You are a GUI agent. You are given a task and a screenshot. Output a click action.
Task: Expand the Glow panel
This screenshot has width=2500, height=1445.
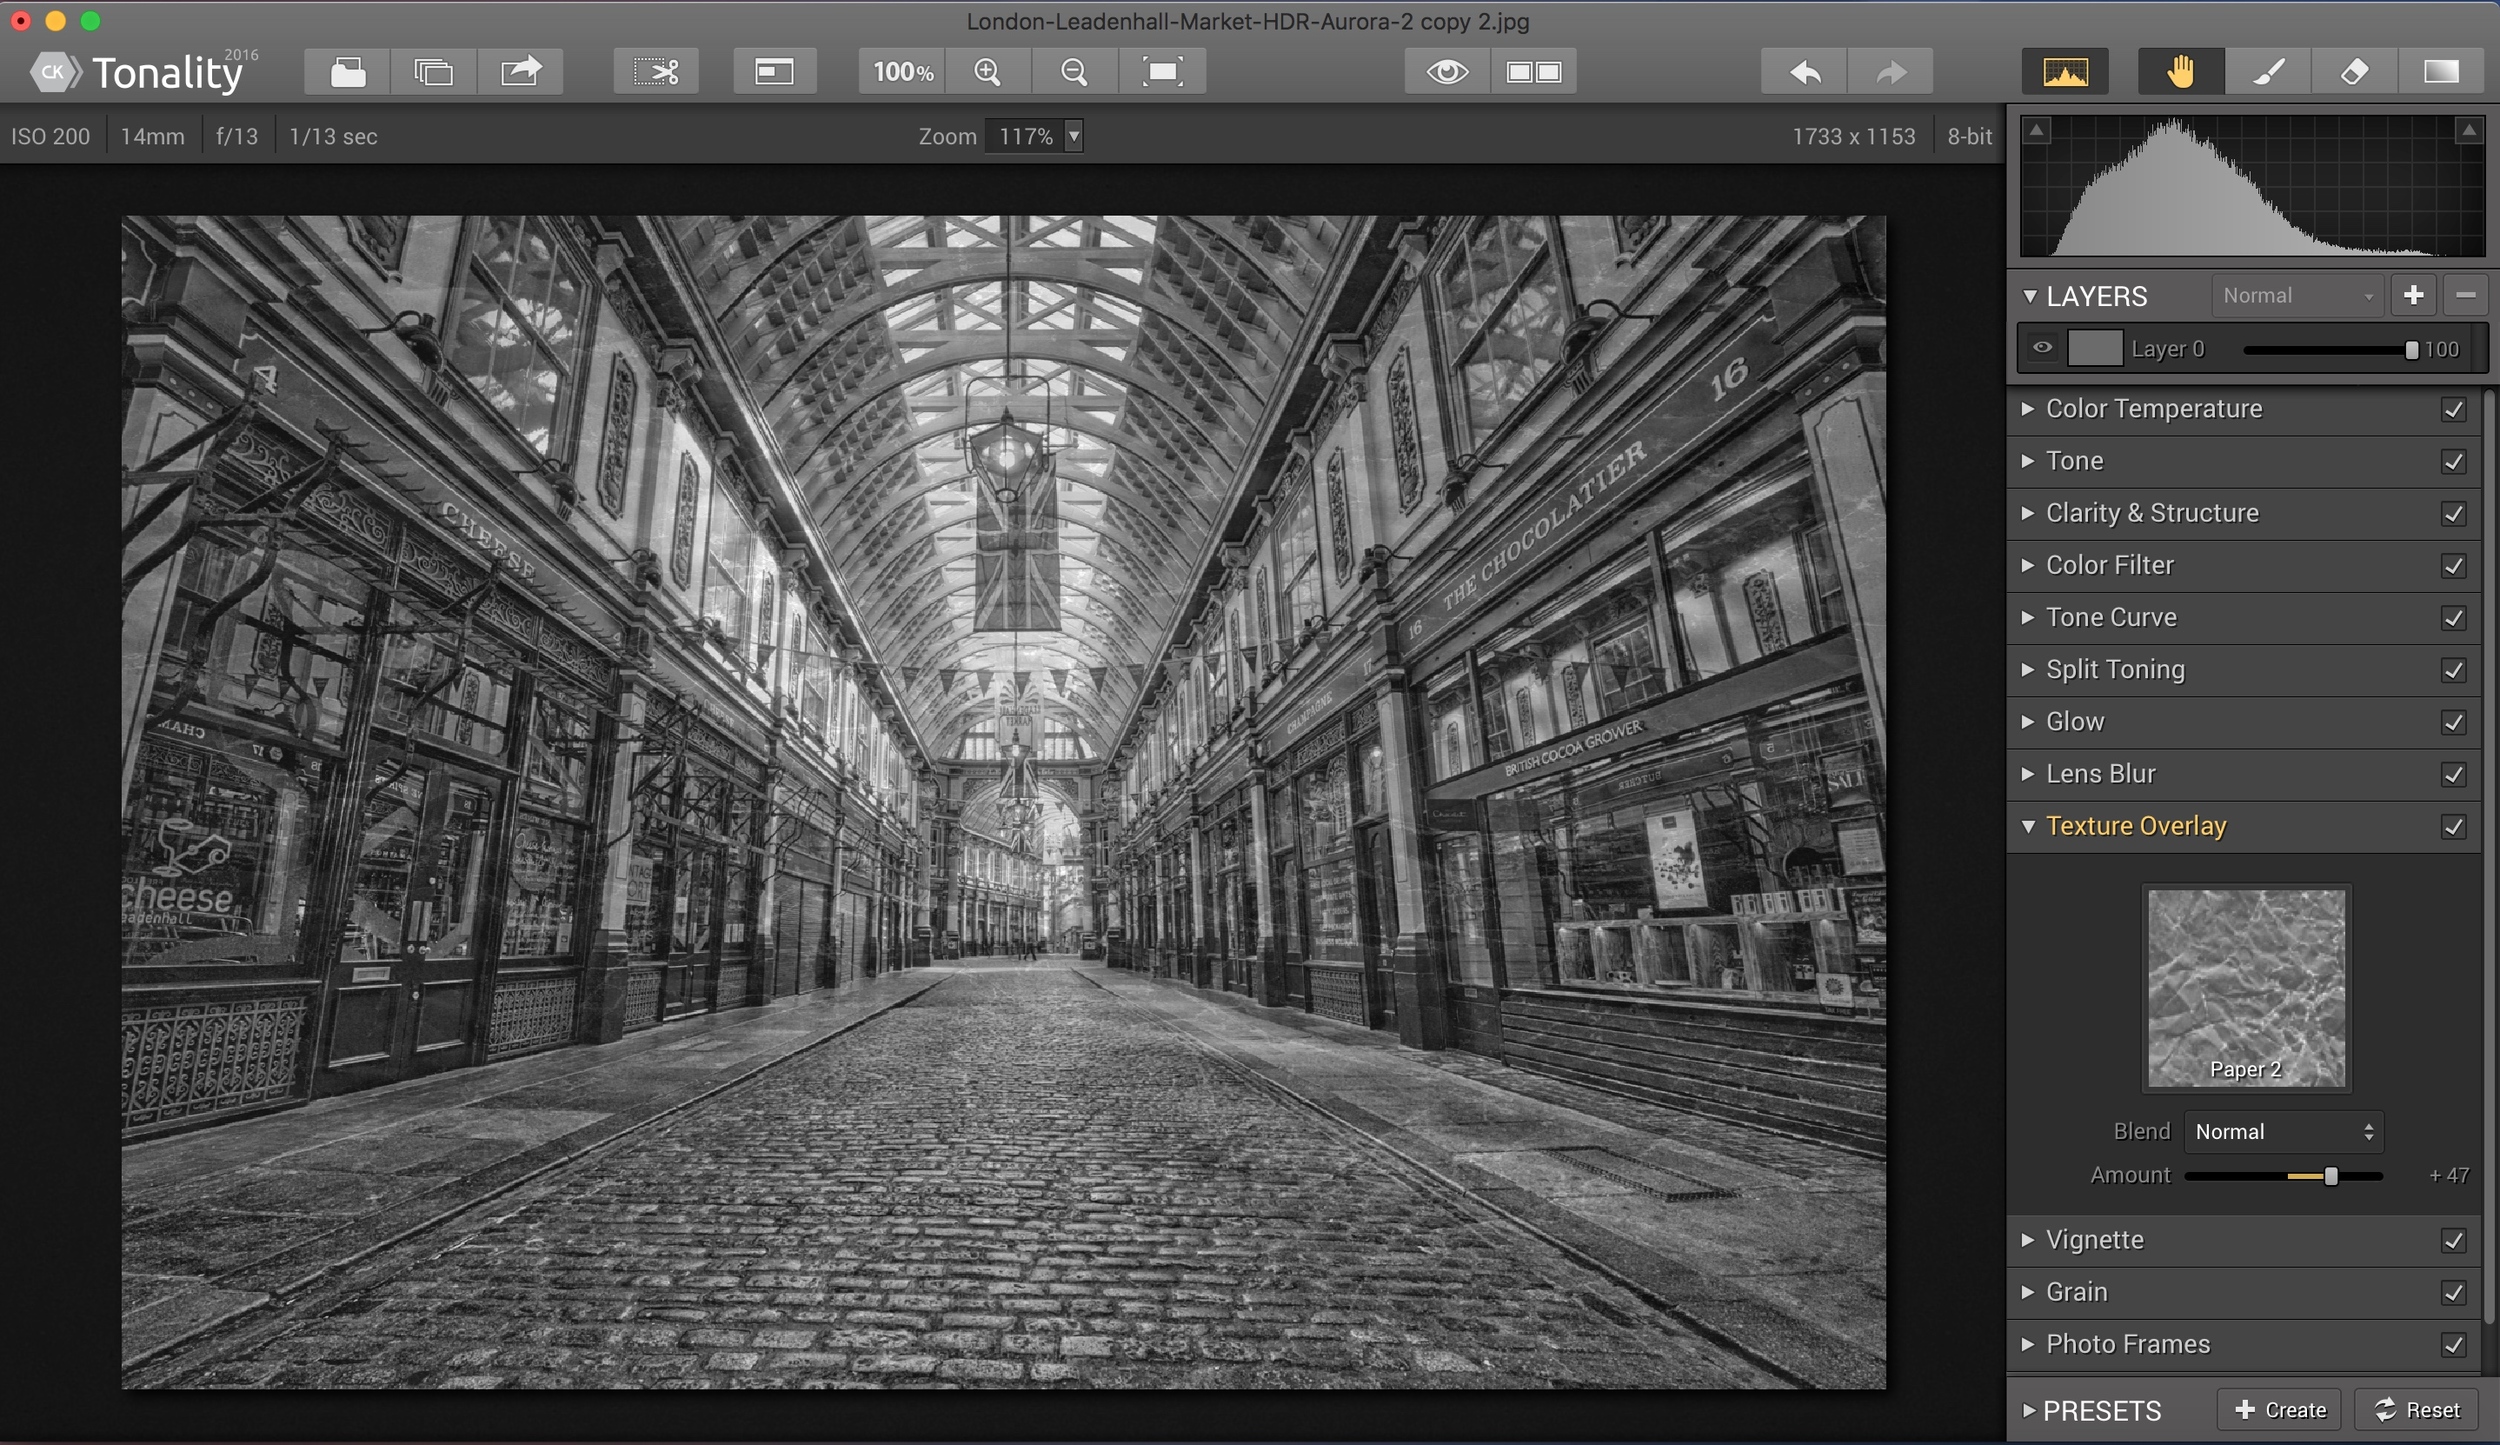2028,722
